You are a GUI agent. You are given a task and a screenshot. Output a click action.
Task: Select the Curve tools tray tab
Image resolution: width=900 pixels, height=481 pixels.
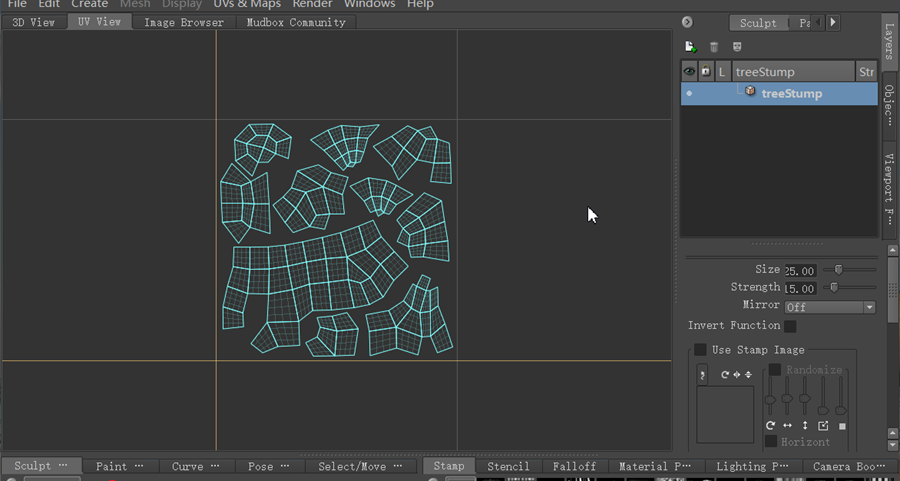click(195, 466)
